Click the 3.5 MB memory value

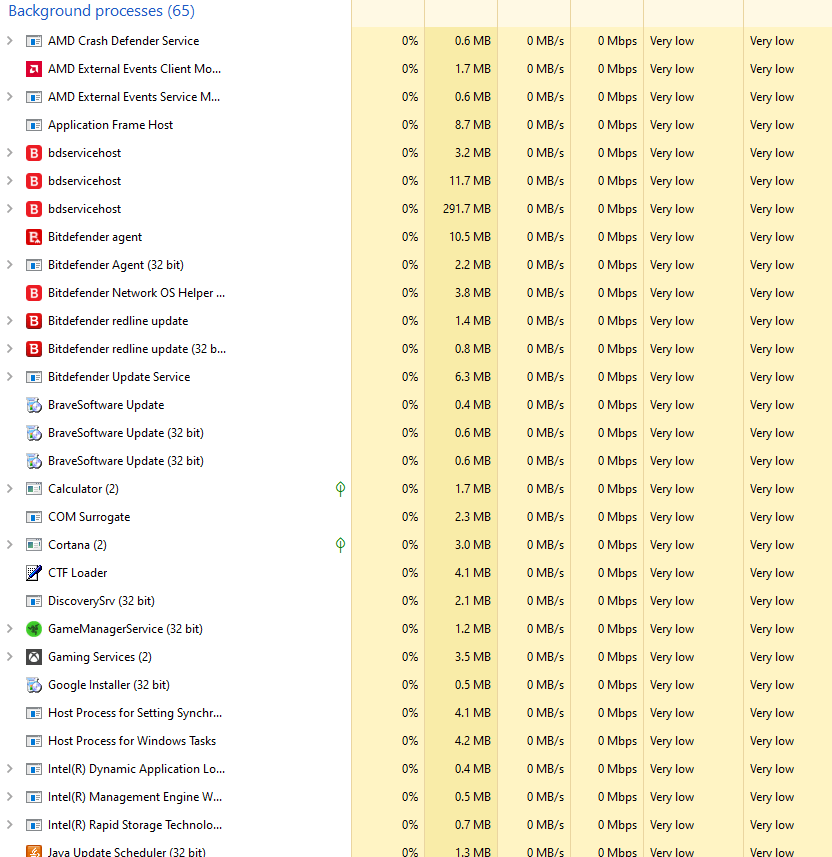(473, 657)
